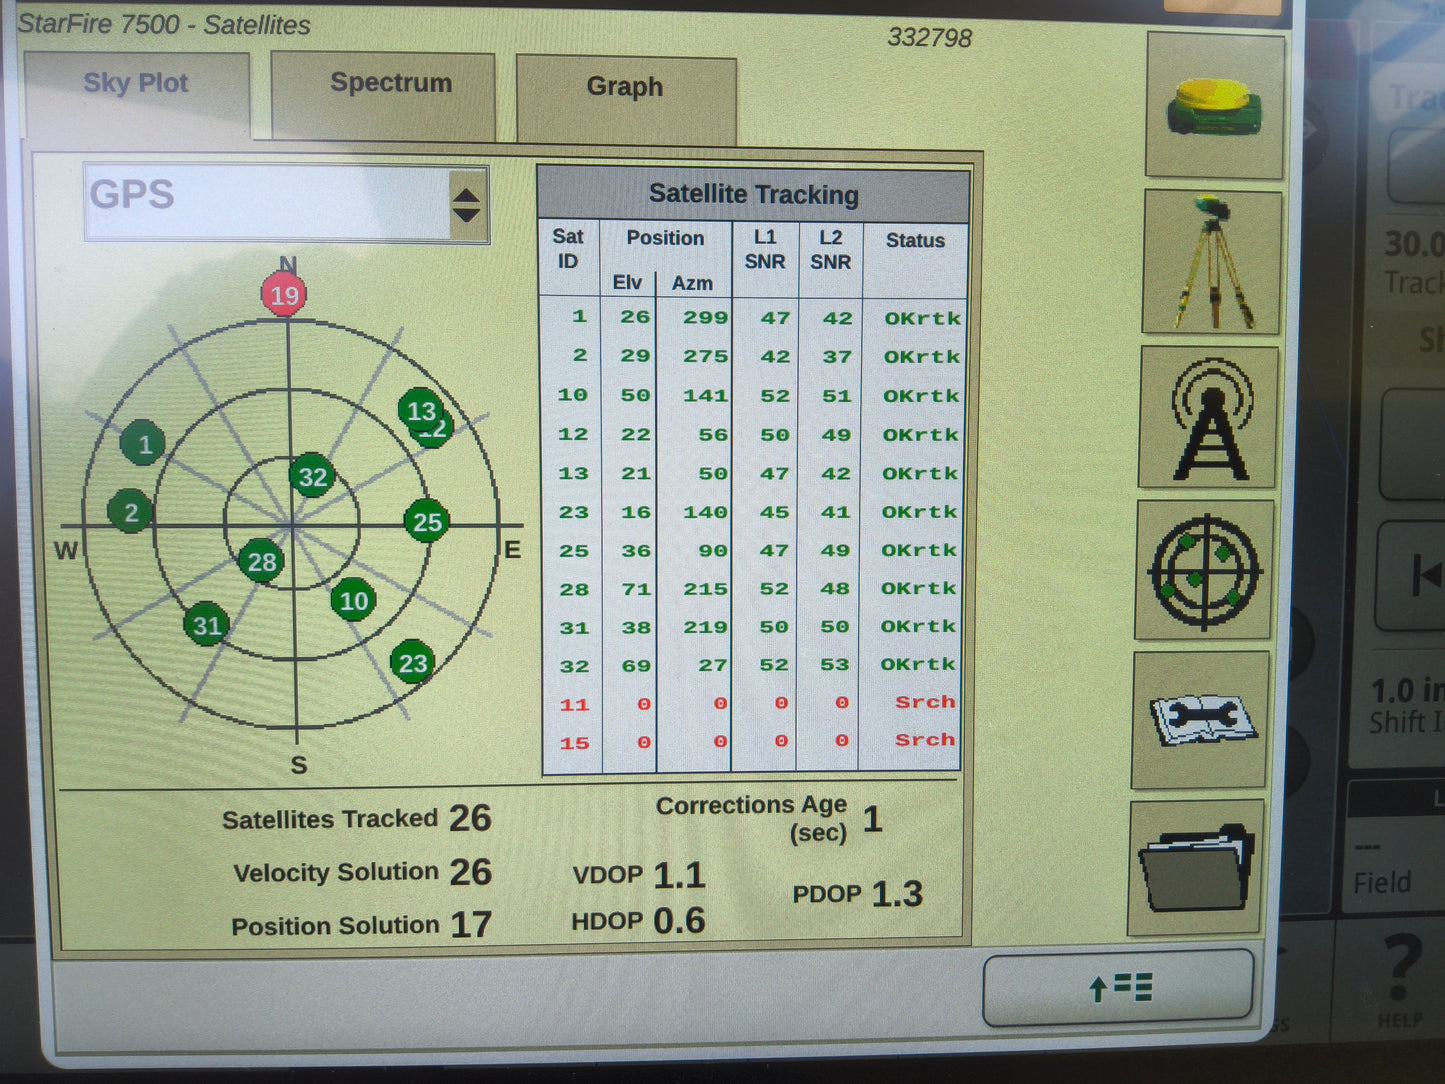Viewport: 1445px width, 1084px height.
Task: Click the Sat ID column header
Action: 568,249
